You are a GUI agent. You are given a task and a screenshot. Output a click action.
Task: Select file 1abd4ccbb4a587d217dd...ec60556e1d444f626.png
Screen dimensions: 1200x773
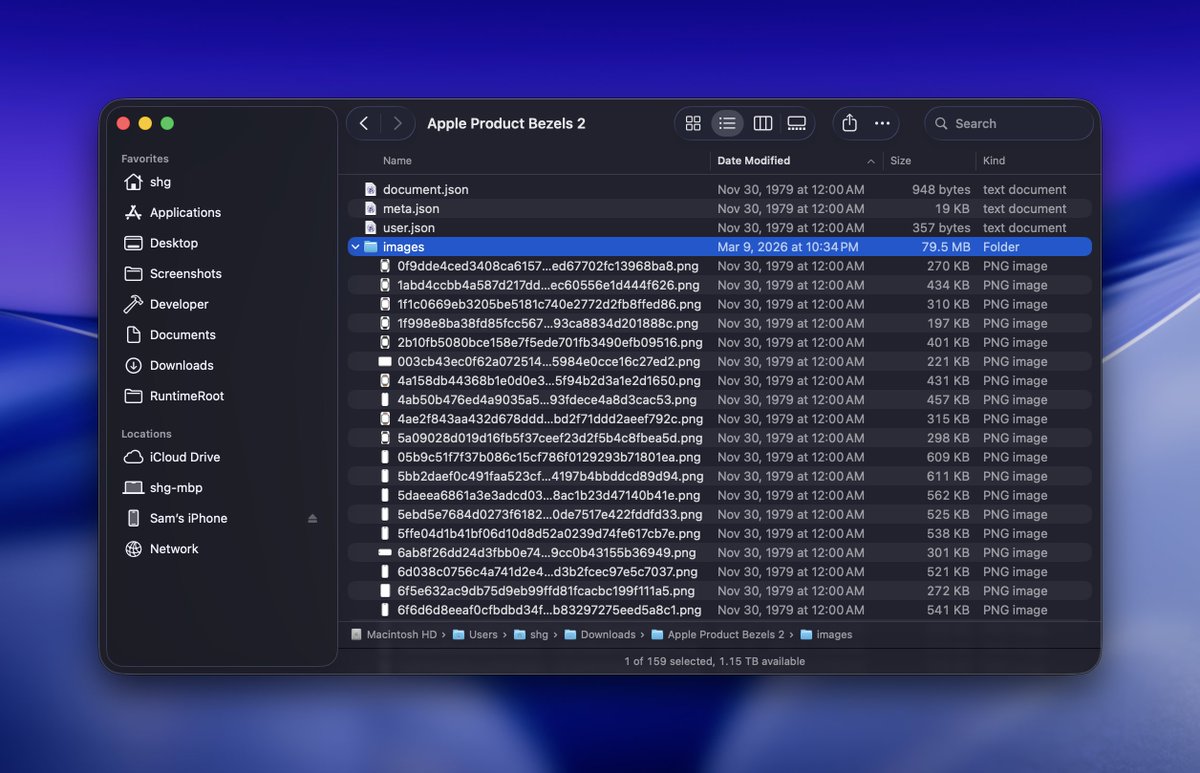pyautogui.click(x=720, y=285)
